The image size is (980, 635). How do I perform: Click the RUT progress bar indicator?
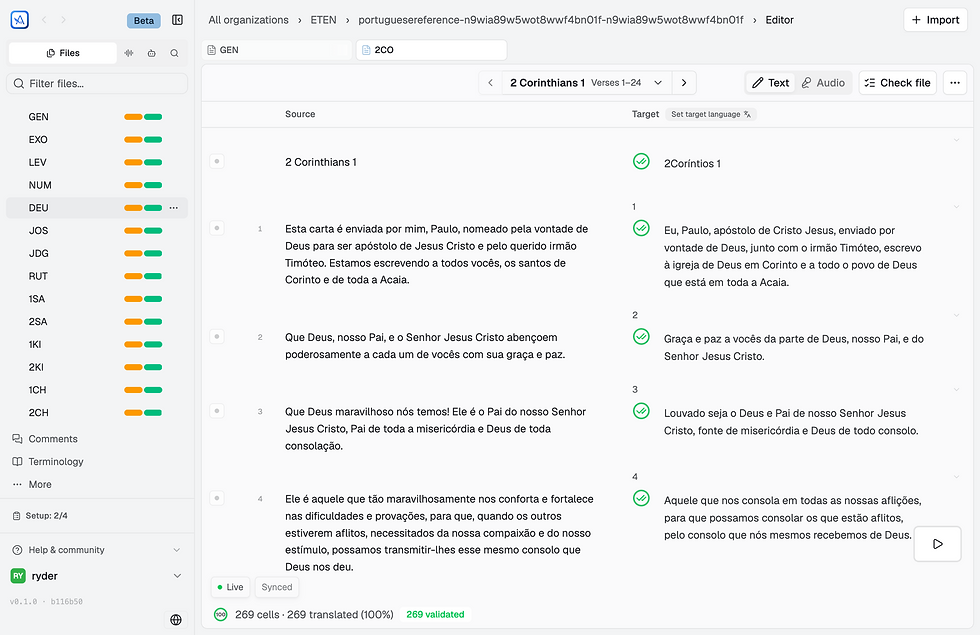click(143, 276)
